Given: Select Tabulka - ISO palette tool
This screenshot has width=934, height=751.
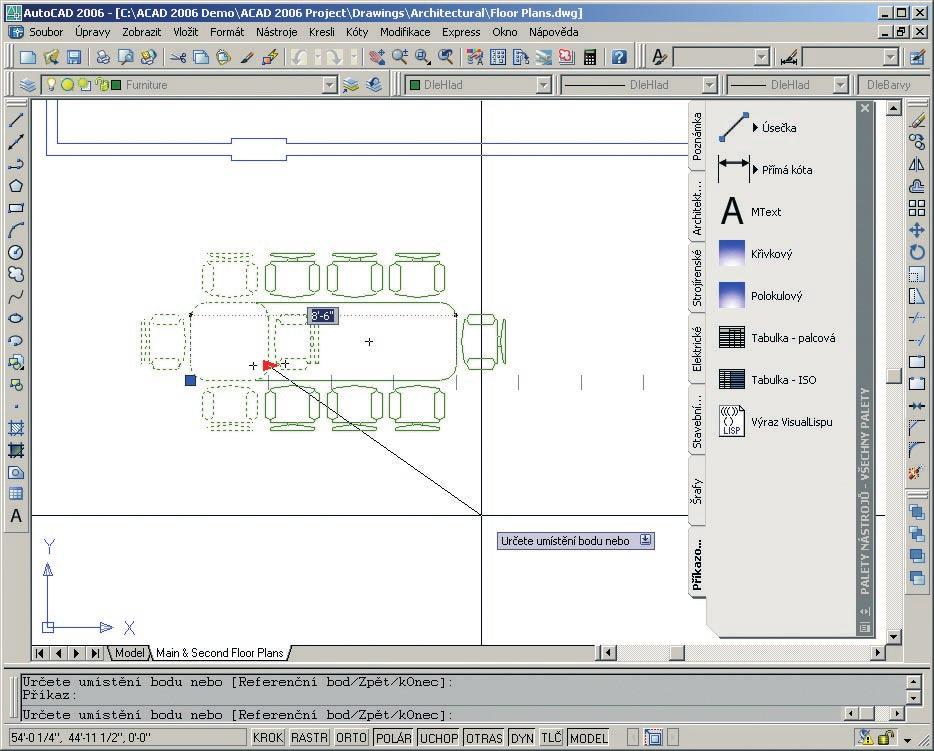Looking at the screenshot, I should coord(767,379).
